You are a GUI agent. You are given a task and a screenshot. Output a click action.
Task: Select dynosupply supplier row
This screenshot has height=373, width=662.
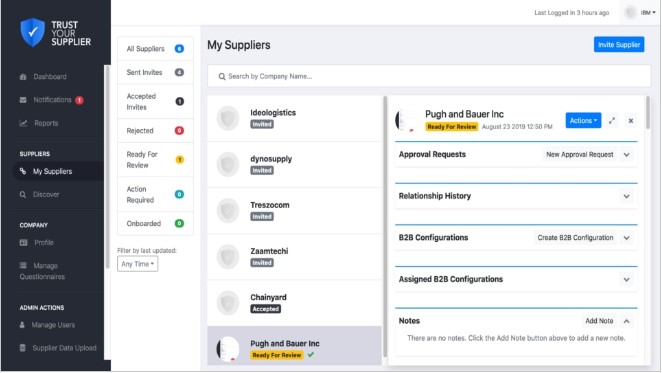295,164
